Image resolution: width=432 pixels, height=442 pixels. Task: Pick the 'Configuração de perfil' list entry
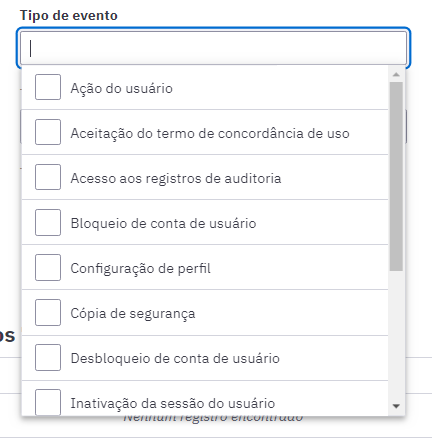pos(205,267)
